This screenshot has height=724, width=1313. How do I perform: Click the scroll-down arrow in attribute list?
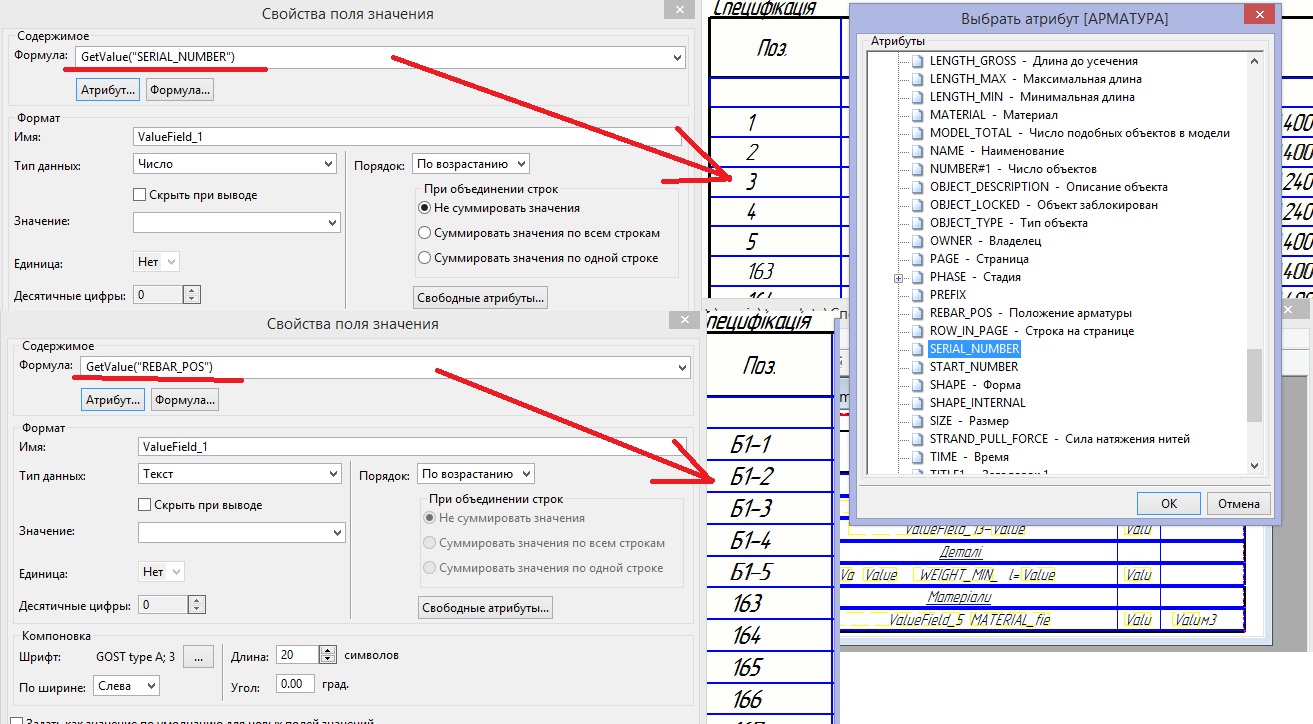coord(1256,465)
